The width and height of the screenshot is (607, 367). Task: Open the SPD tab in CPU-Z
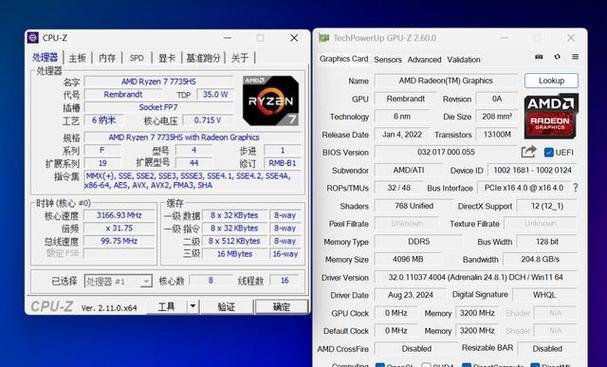tap(137, 58)
